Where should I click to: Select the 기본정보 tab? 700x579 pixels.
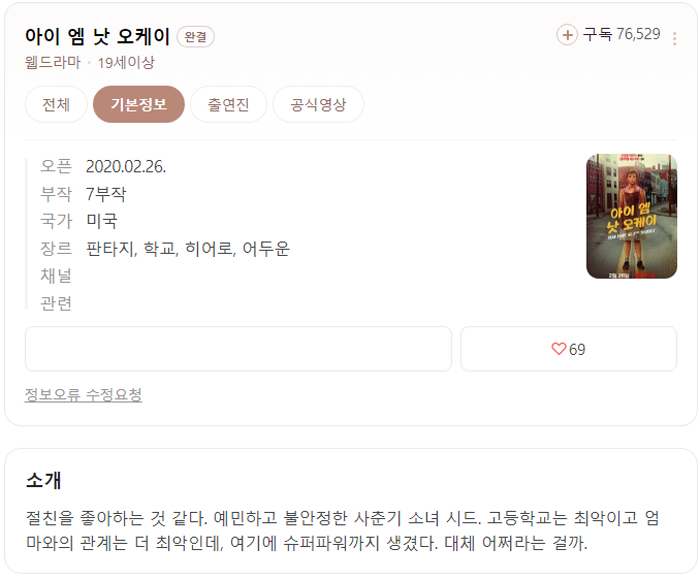(138, 104)
